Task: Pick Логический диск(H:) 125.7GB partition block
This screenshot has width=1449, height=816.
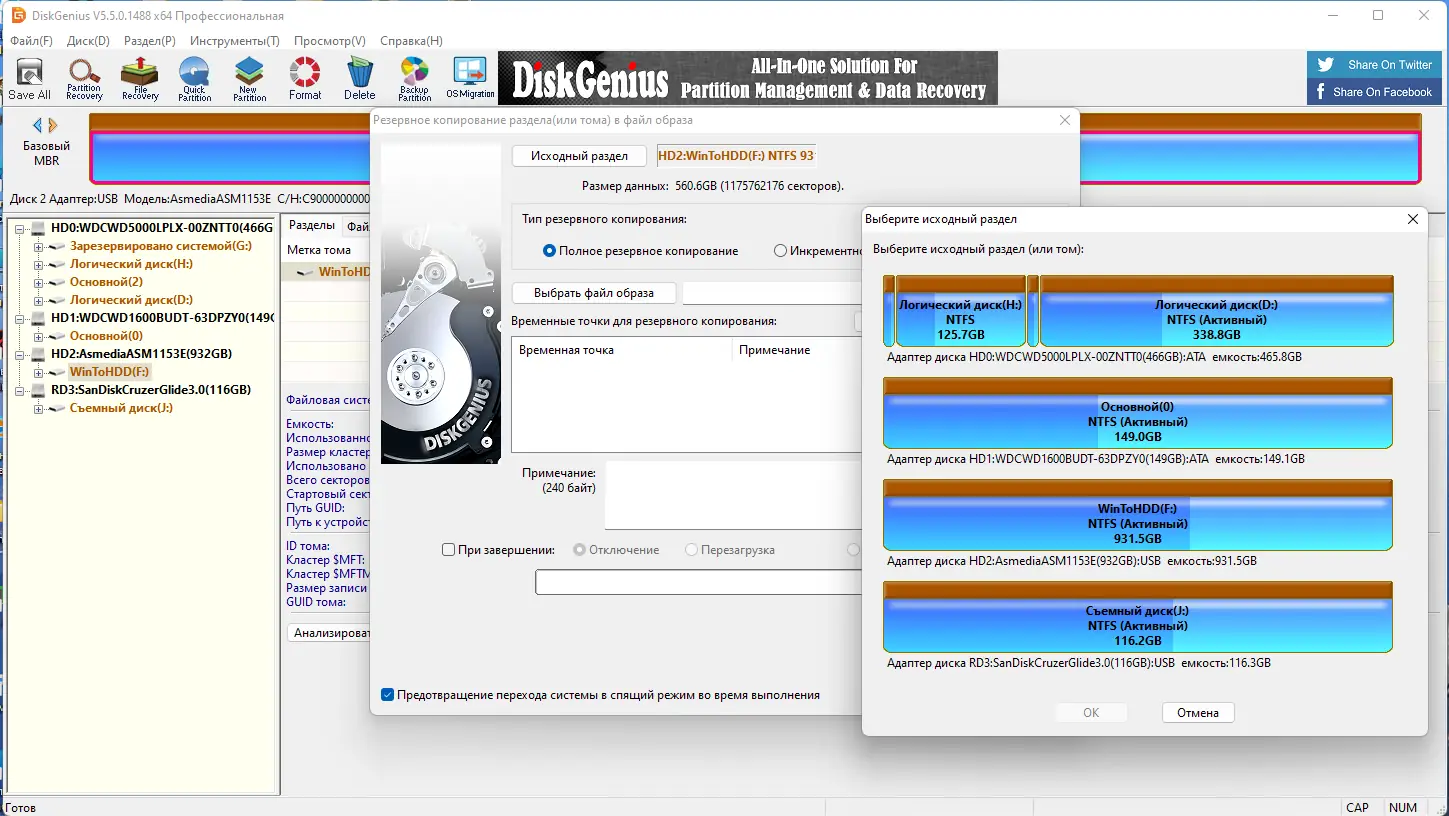Action: click(961, 312)
